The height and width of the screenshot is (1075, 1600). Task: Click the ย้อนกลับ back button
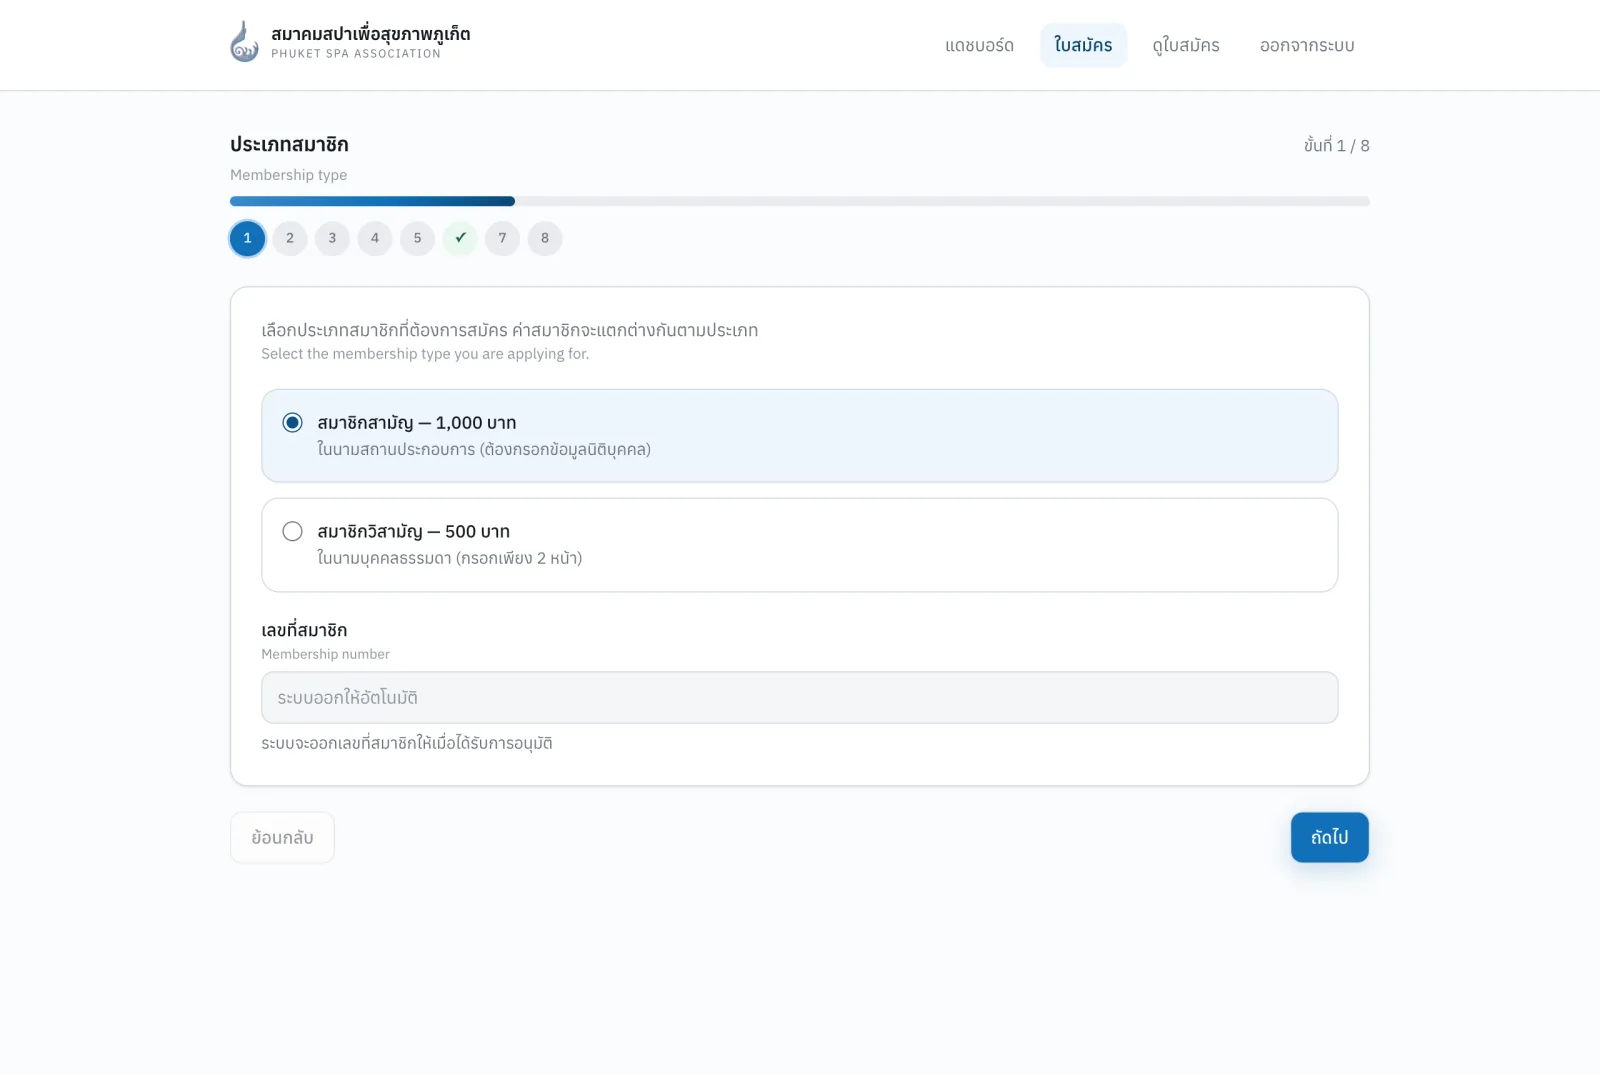(x=282, y=837)
